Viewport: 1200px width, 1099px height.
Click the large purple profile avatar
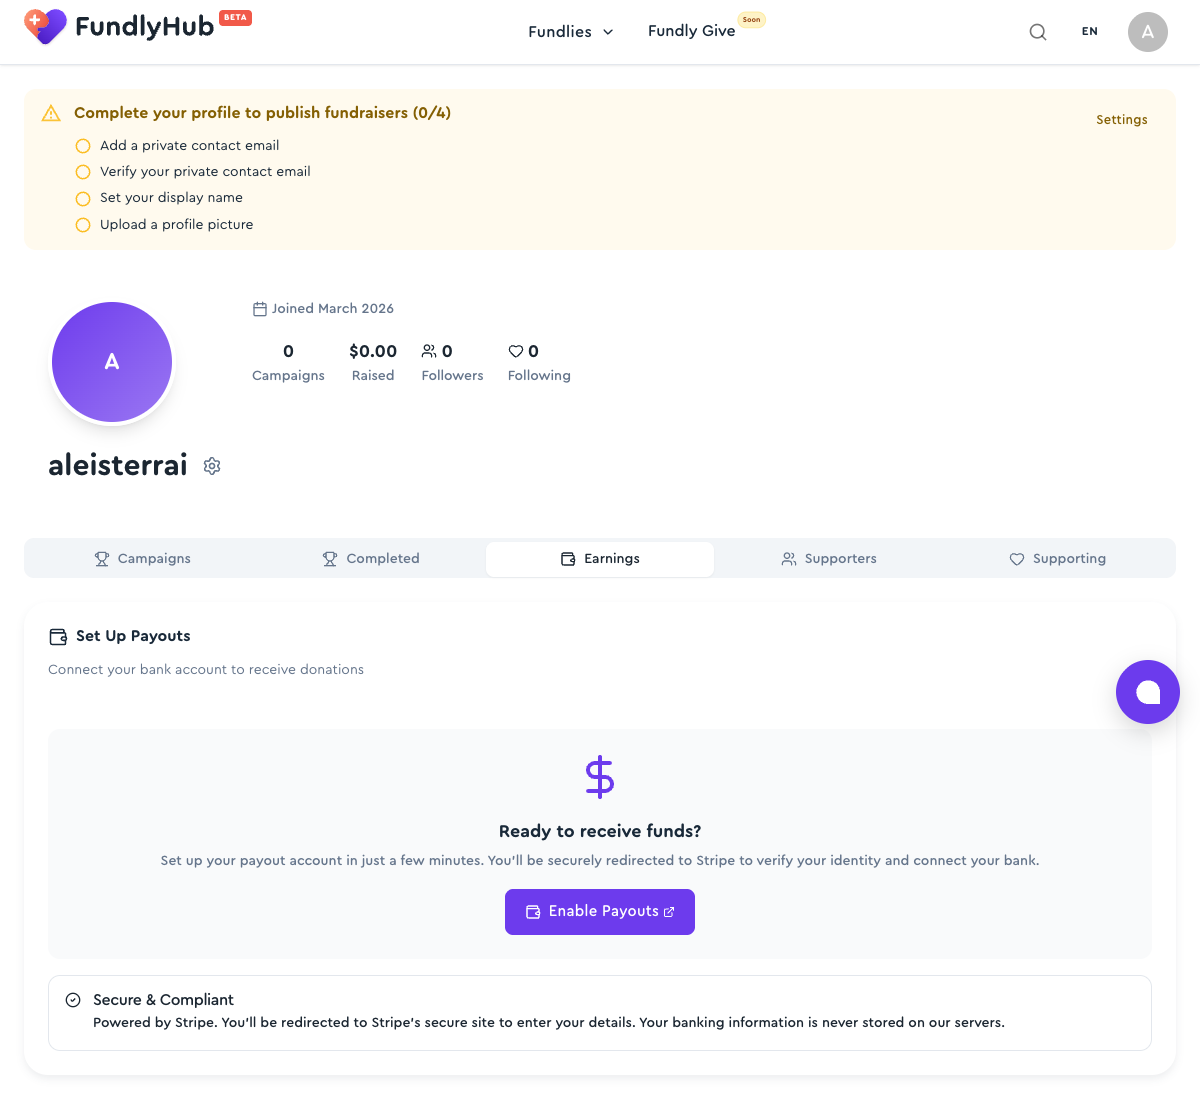click(112, 362)
